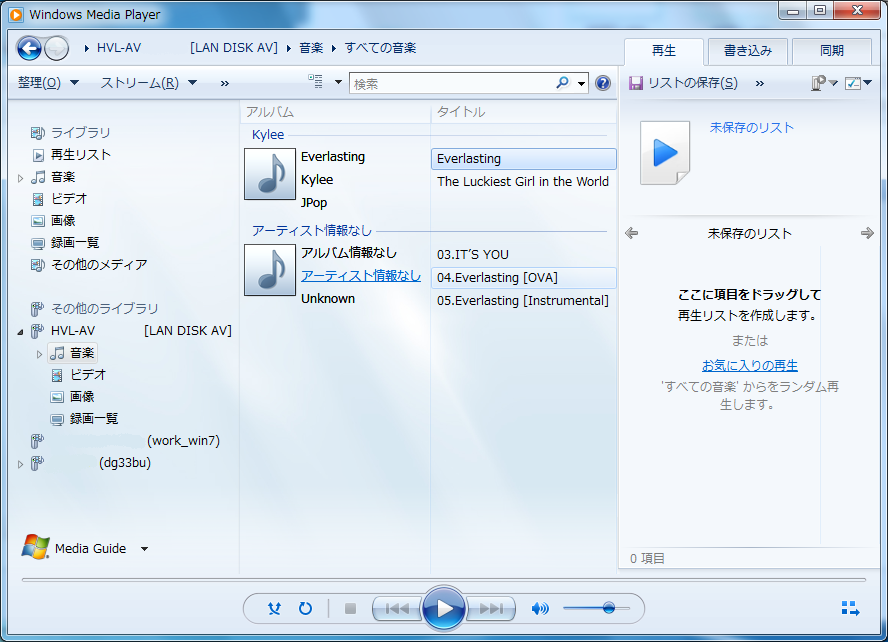Toggle repeat playback
Screen dimensions: 888x642
(305, 609)
